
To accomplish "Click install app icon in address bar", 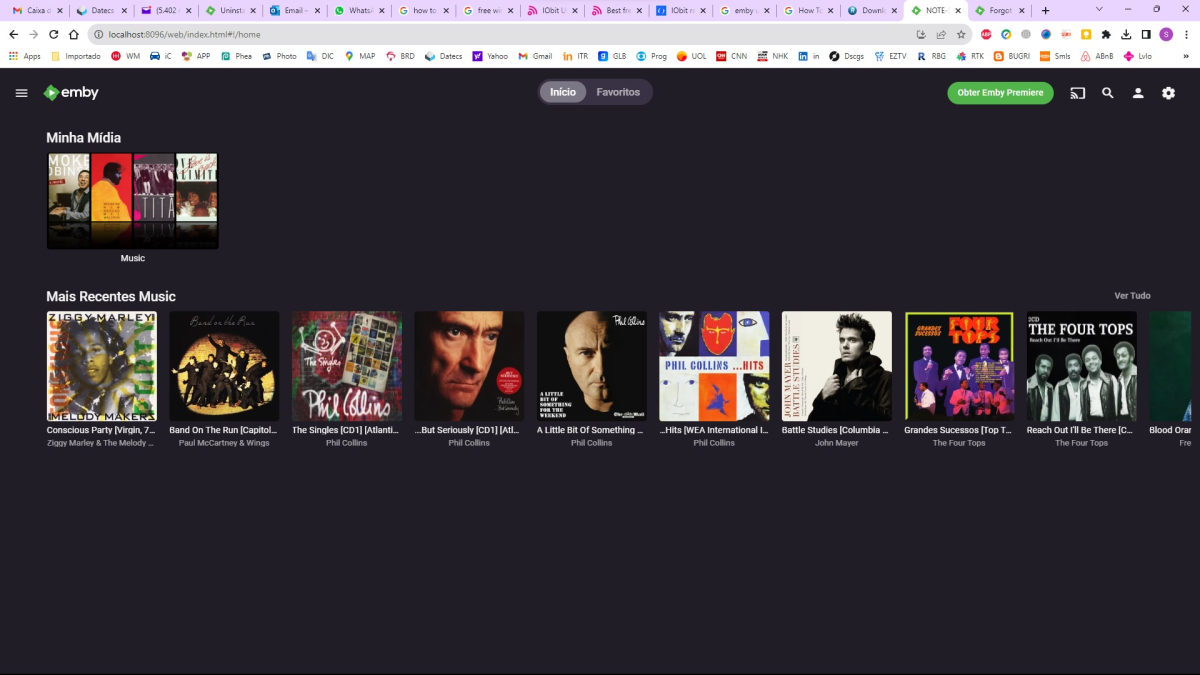I will pos(921,34).
